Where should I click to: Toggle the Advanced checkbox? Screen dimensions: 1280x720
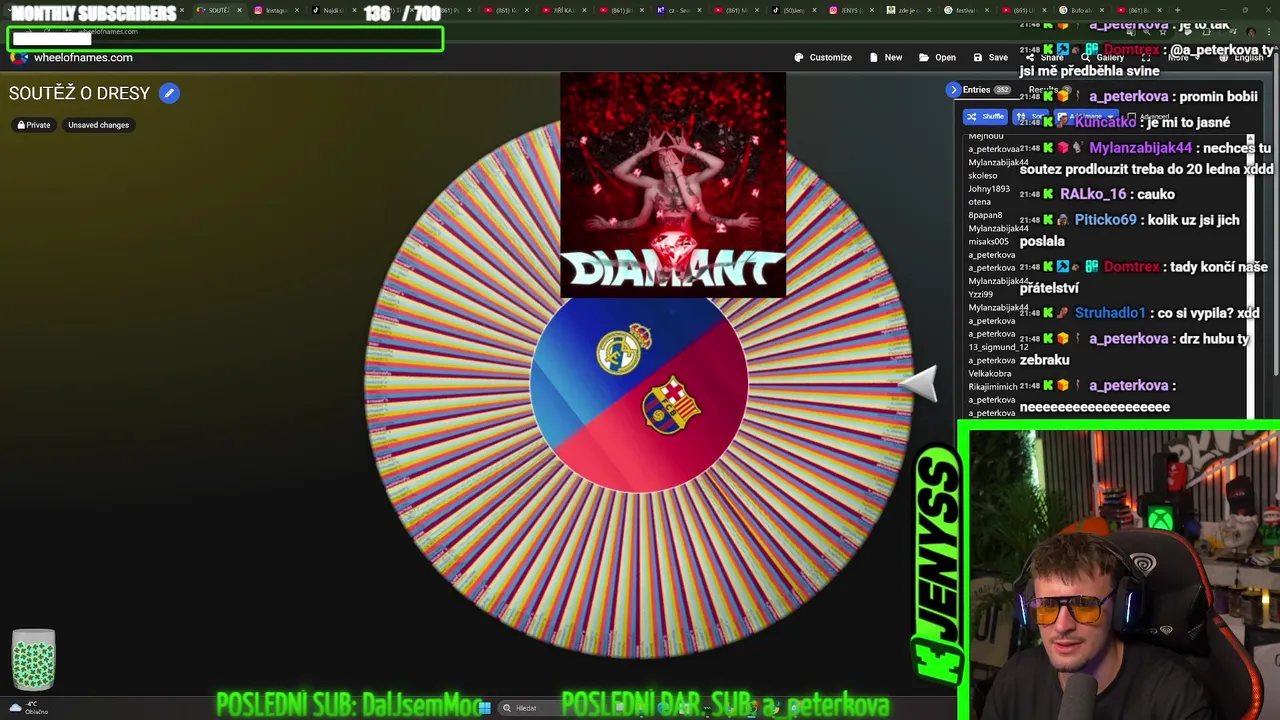click(1131, 117)
